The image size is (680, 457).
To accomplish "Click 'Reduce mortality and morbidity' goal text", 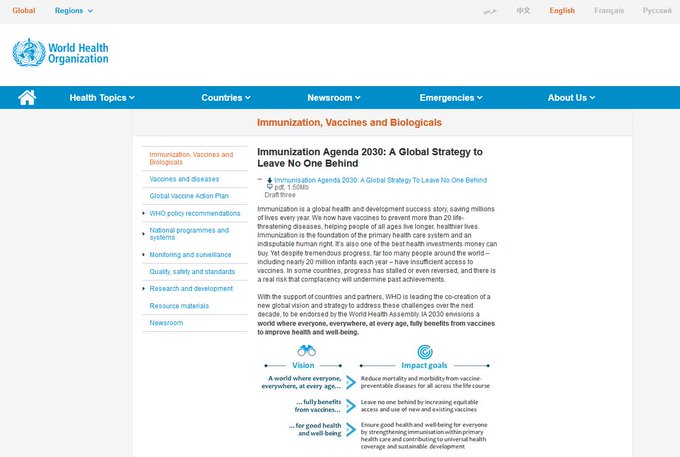I will [x=425, y=382].
